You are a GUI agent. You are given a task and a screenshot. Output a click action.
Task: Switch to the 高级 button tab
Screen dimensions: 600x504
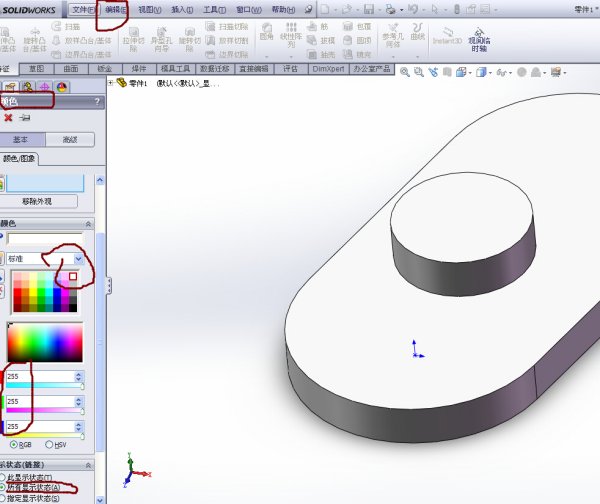(x=69, y=140)
